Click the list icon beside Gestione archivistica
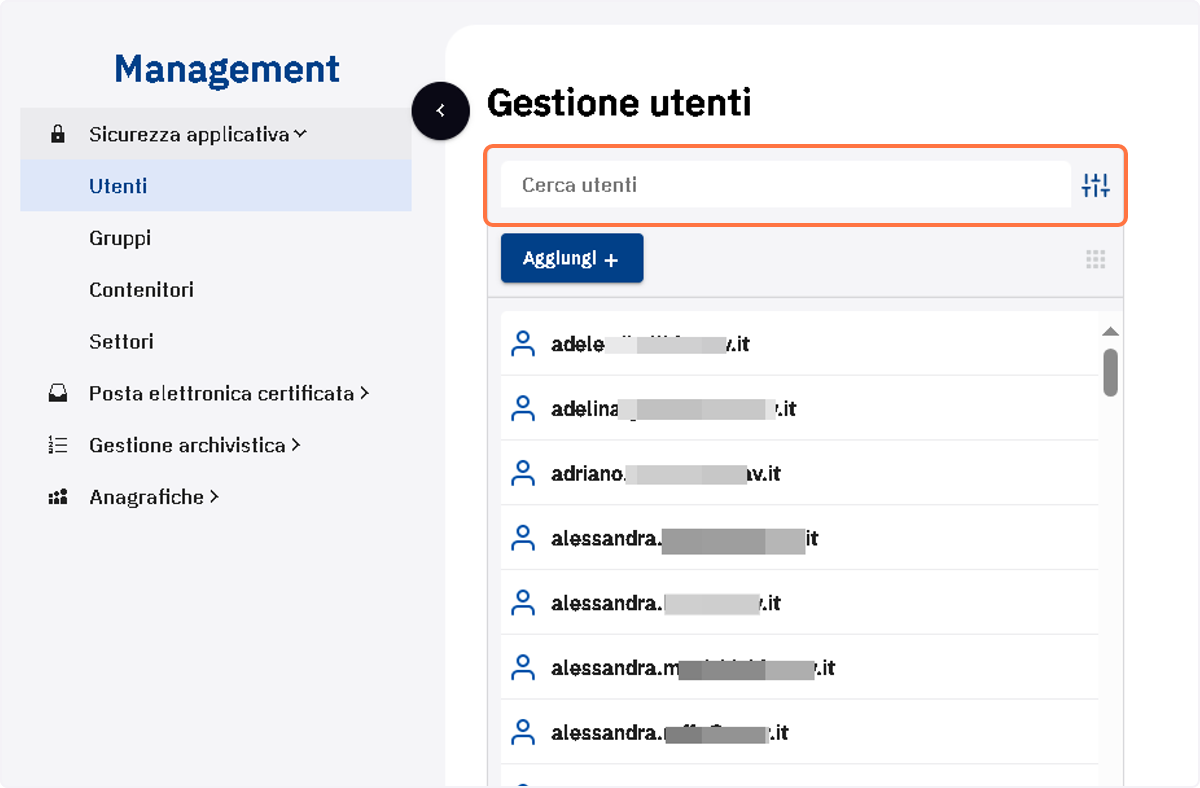 click(58, 446)
